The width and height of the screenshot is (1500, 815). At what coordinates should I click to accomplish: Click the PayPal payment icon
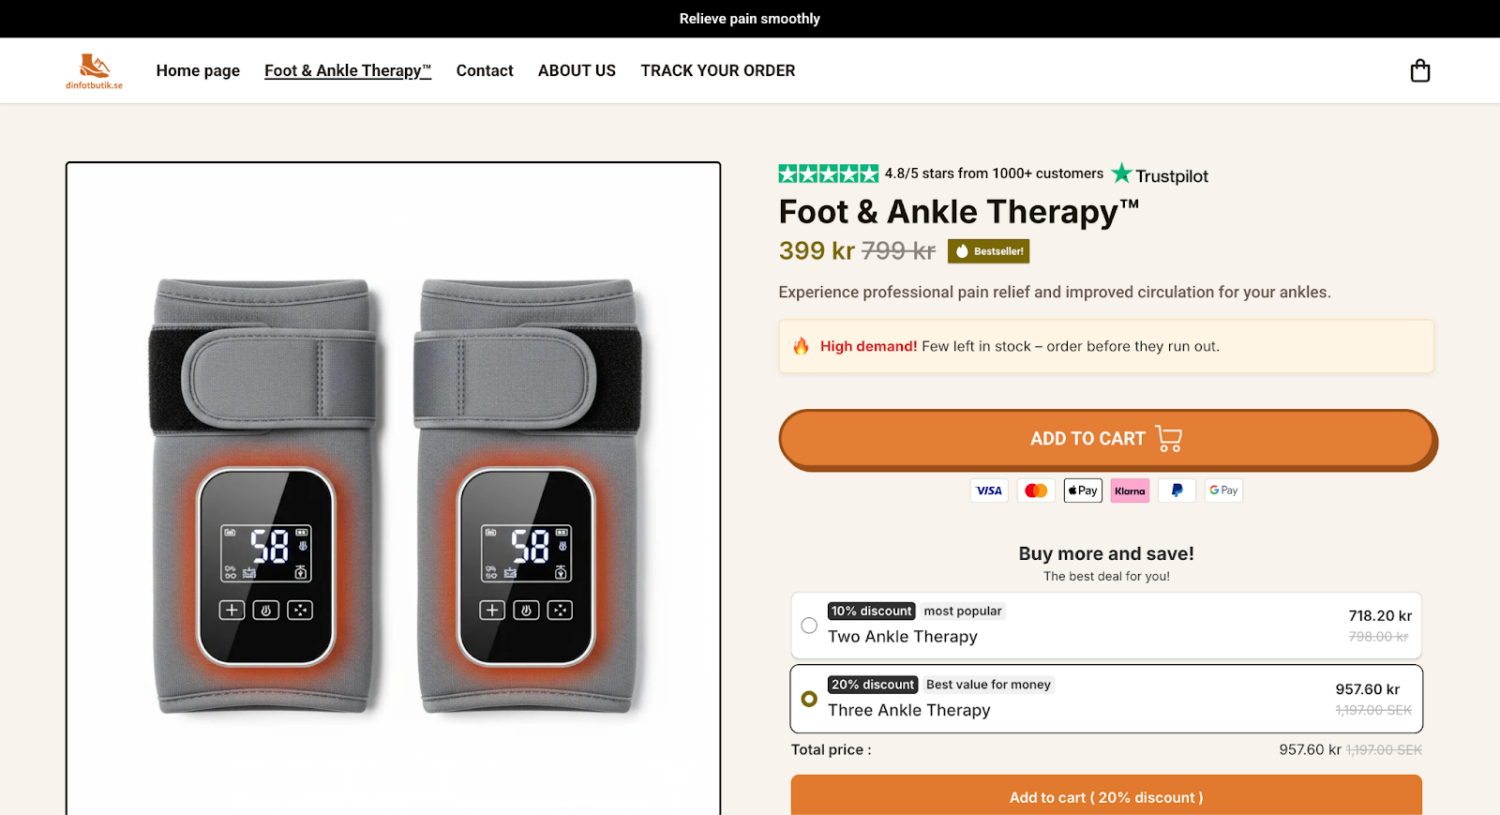click(1177, 491)
